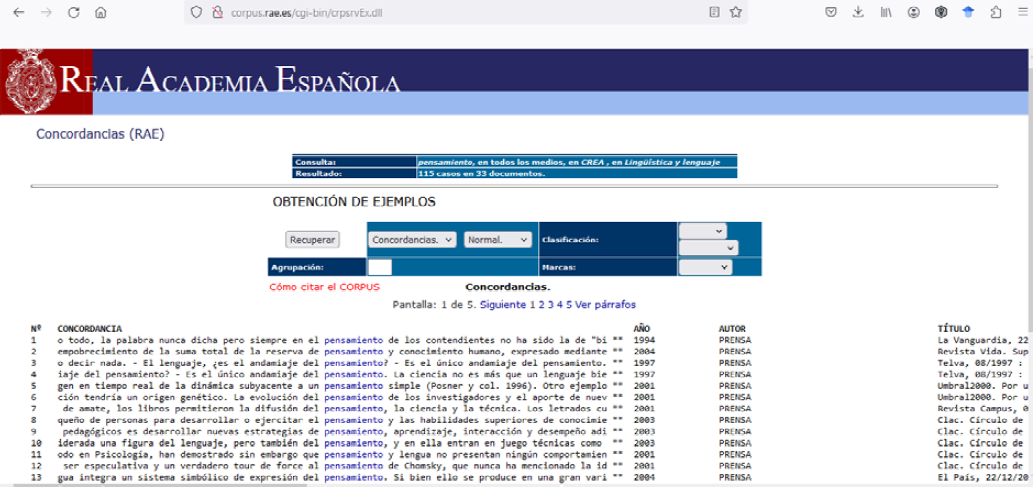The width and height of the screenshot is (1034, 488).
Task: Save page to Pocket icon
Action: [x=831, y=12]
